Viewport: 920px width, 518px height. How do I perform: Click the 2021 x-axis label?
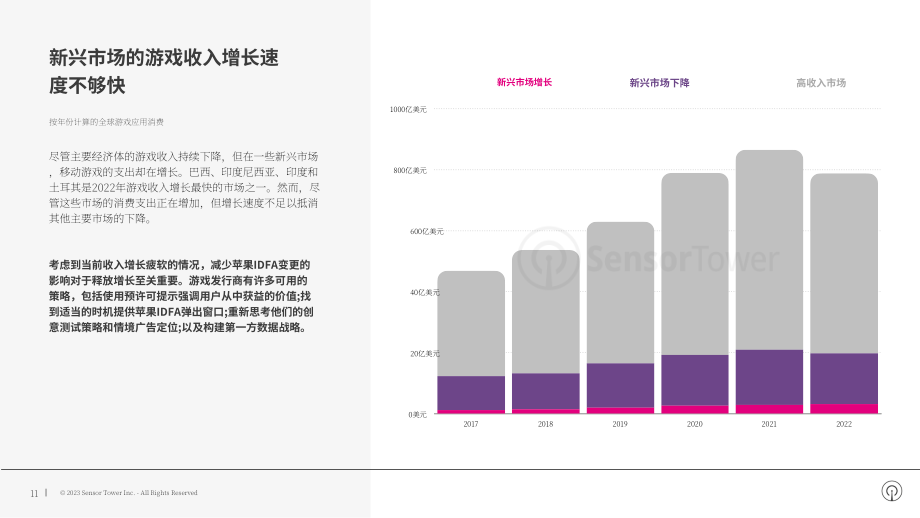pyautogui.click(x=769, y=424)
